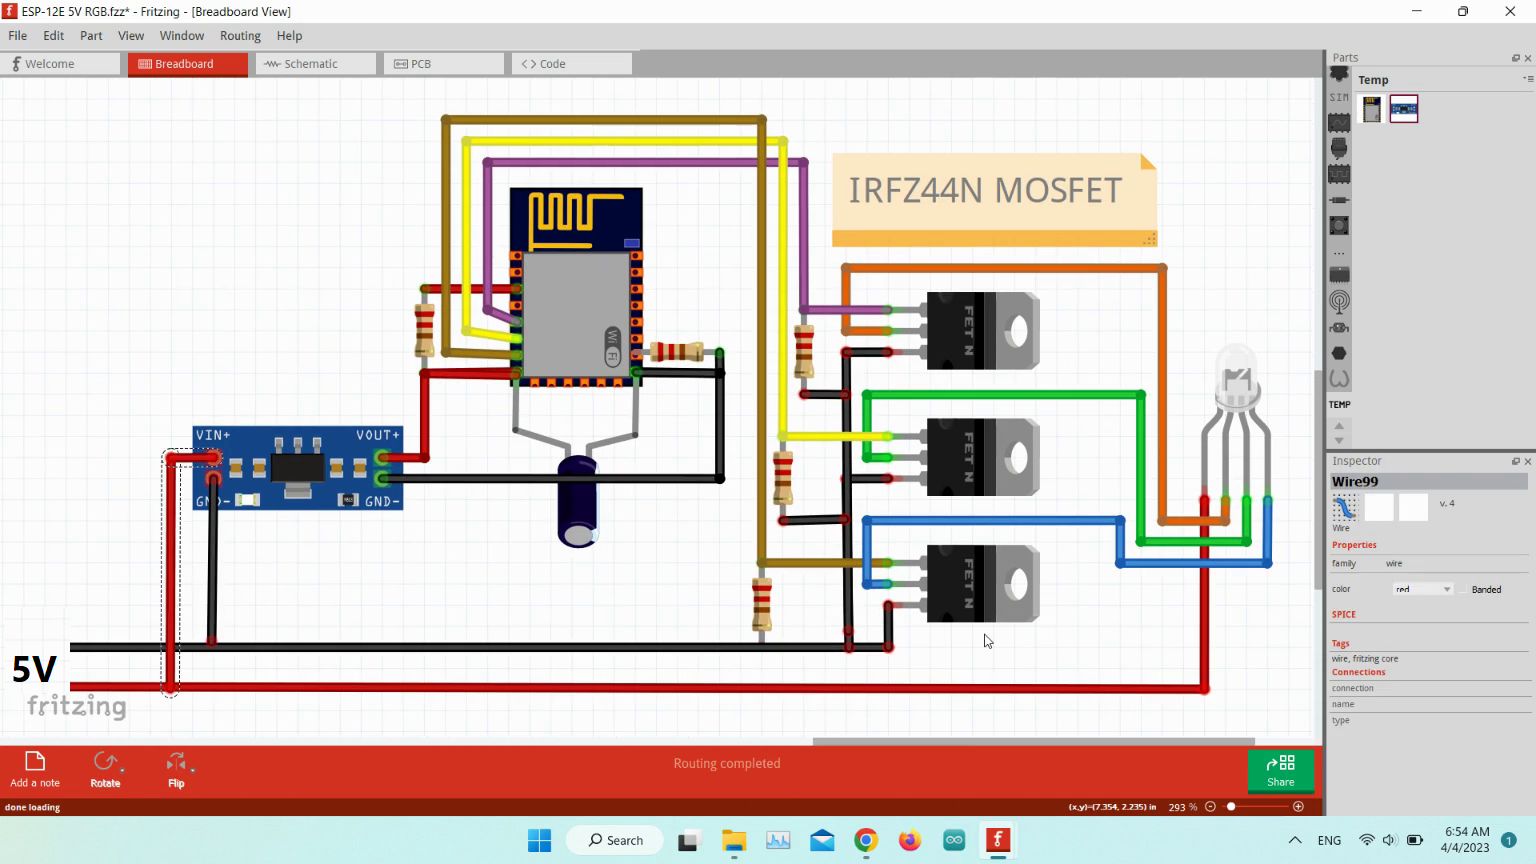Image resolution: width=1536 pixels, height=864 pixels.
Task: Flip the selected part
Action: click(176, 769)
